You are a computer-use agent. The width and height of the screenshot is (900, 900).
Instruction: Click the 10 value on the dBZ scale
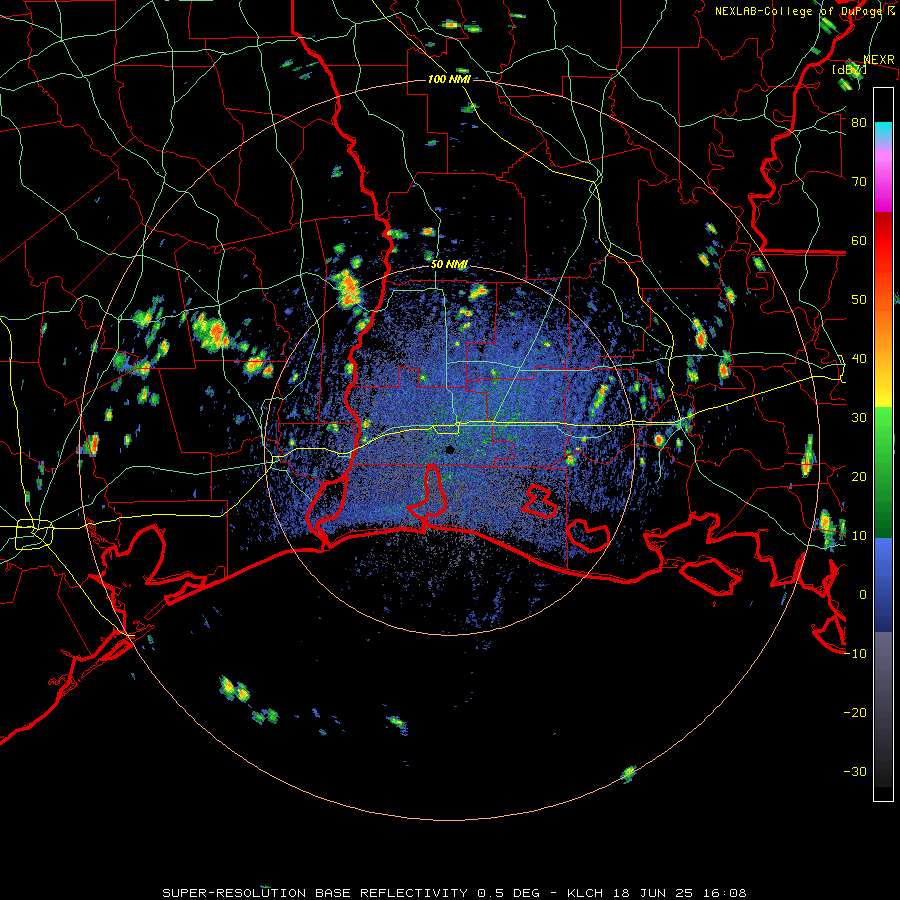(x=859, y=536)
